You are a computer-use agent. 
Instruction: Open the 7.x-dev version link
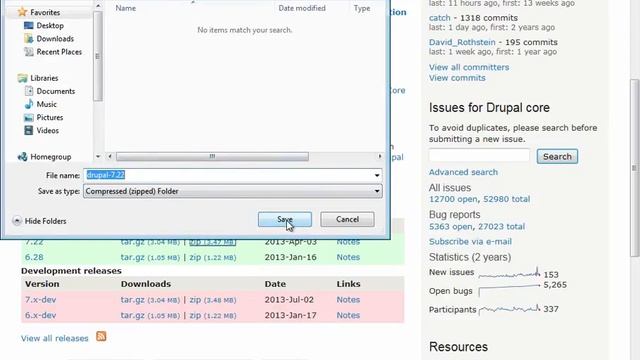(x=40, y=300)
